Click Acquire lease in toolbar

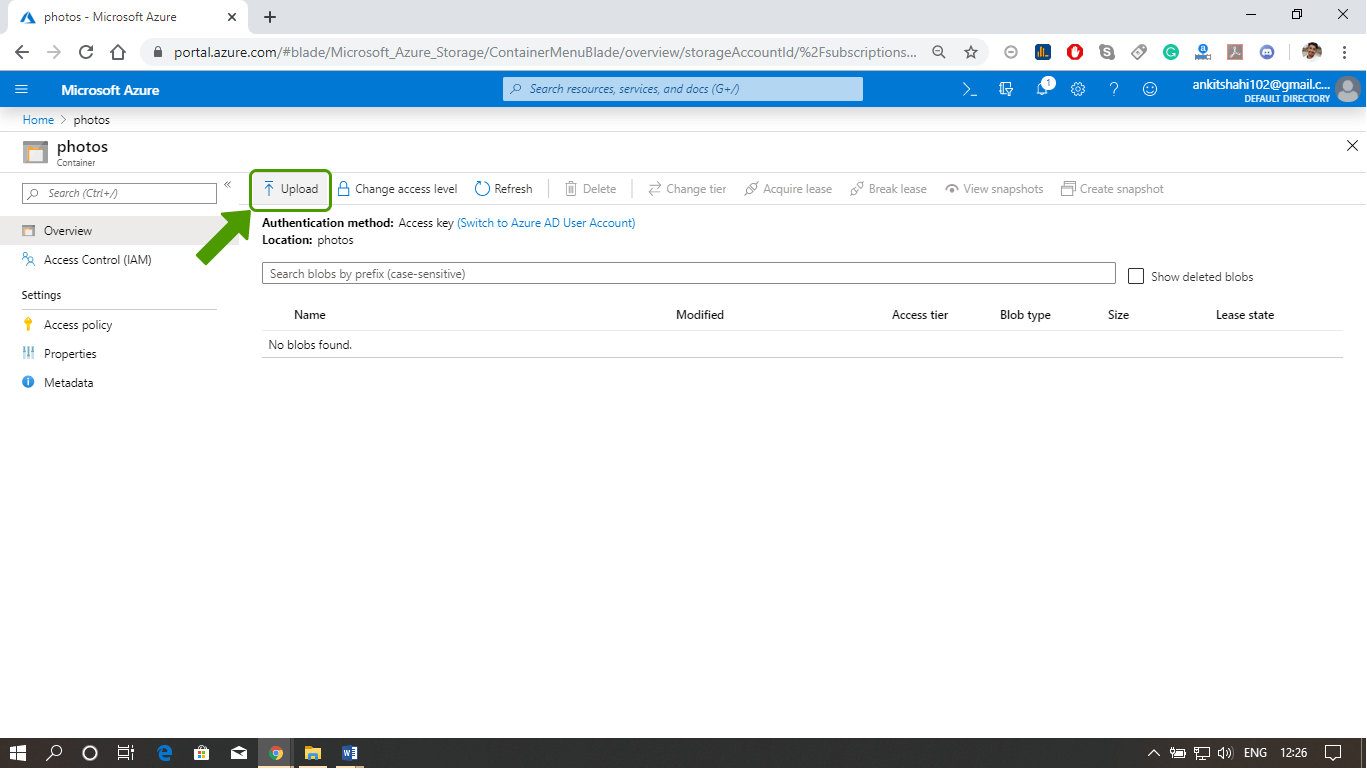pos(788,189)
